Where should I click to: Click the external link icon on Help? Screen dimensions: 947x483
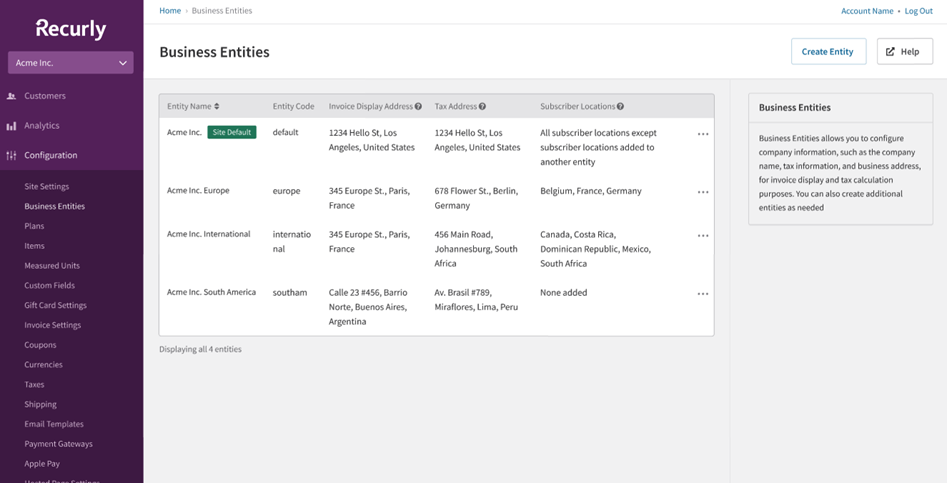tap(890, 52)
